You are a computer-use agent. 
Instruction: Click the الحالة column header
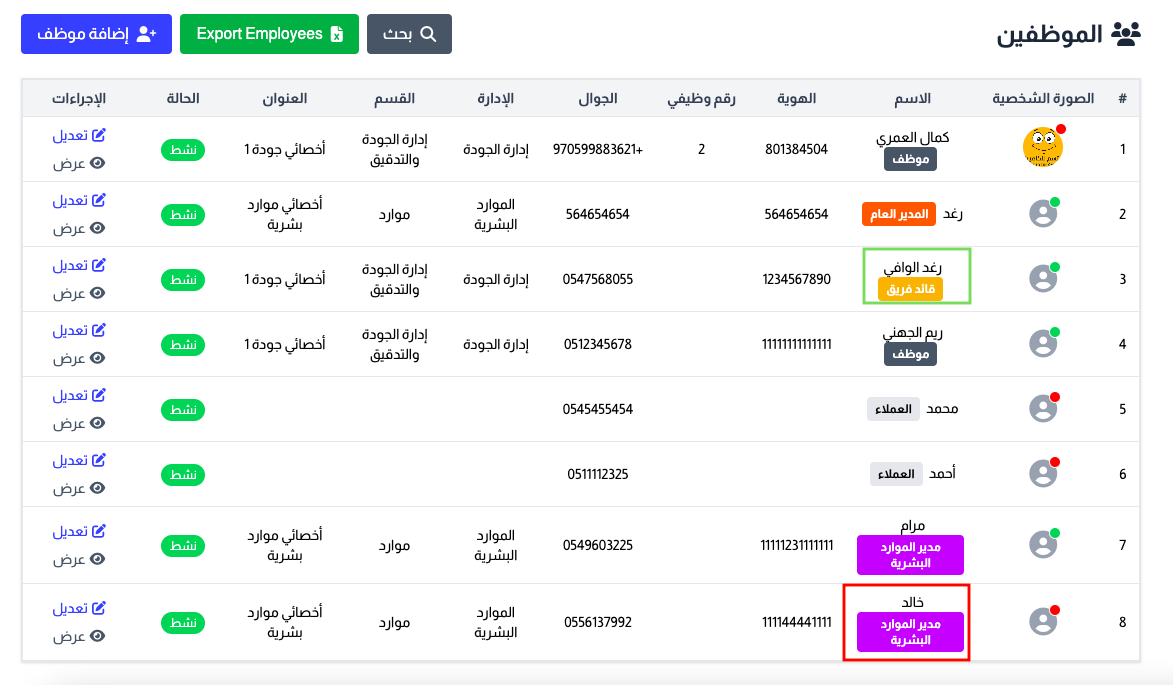click(183, 98)
